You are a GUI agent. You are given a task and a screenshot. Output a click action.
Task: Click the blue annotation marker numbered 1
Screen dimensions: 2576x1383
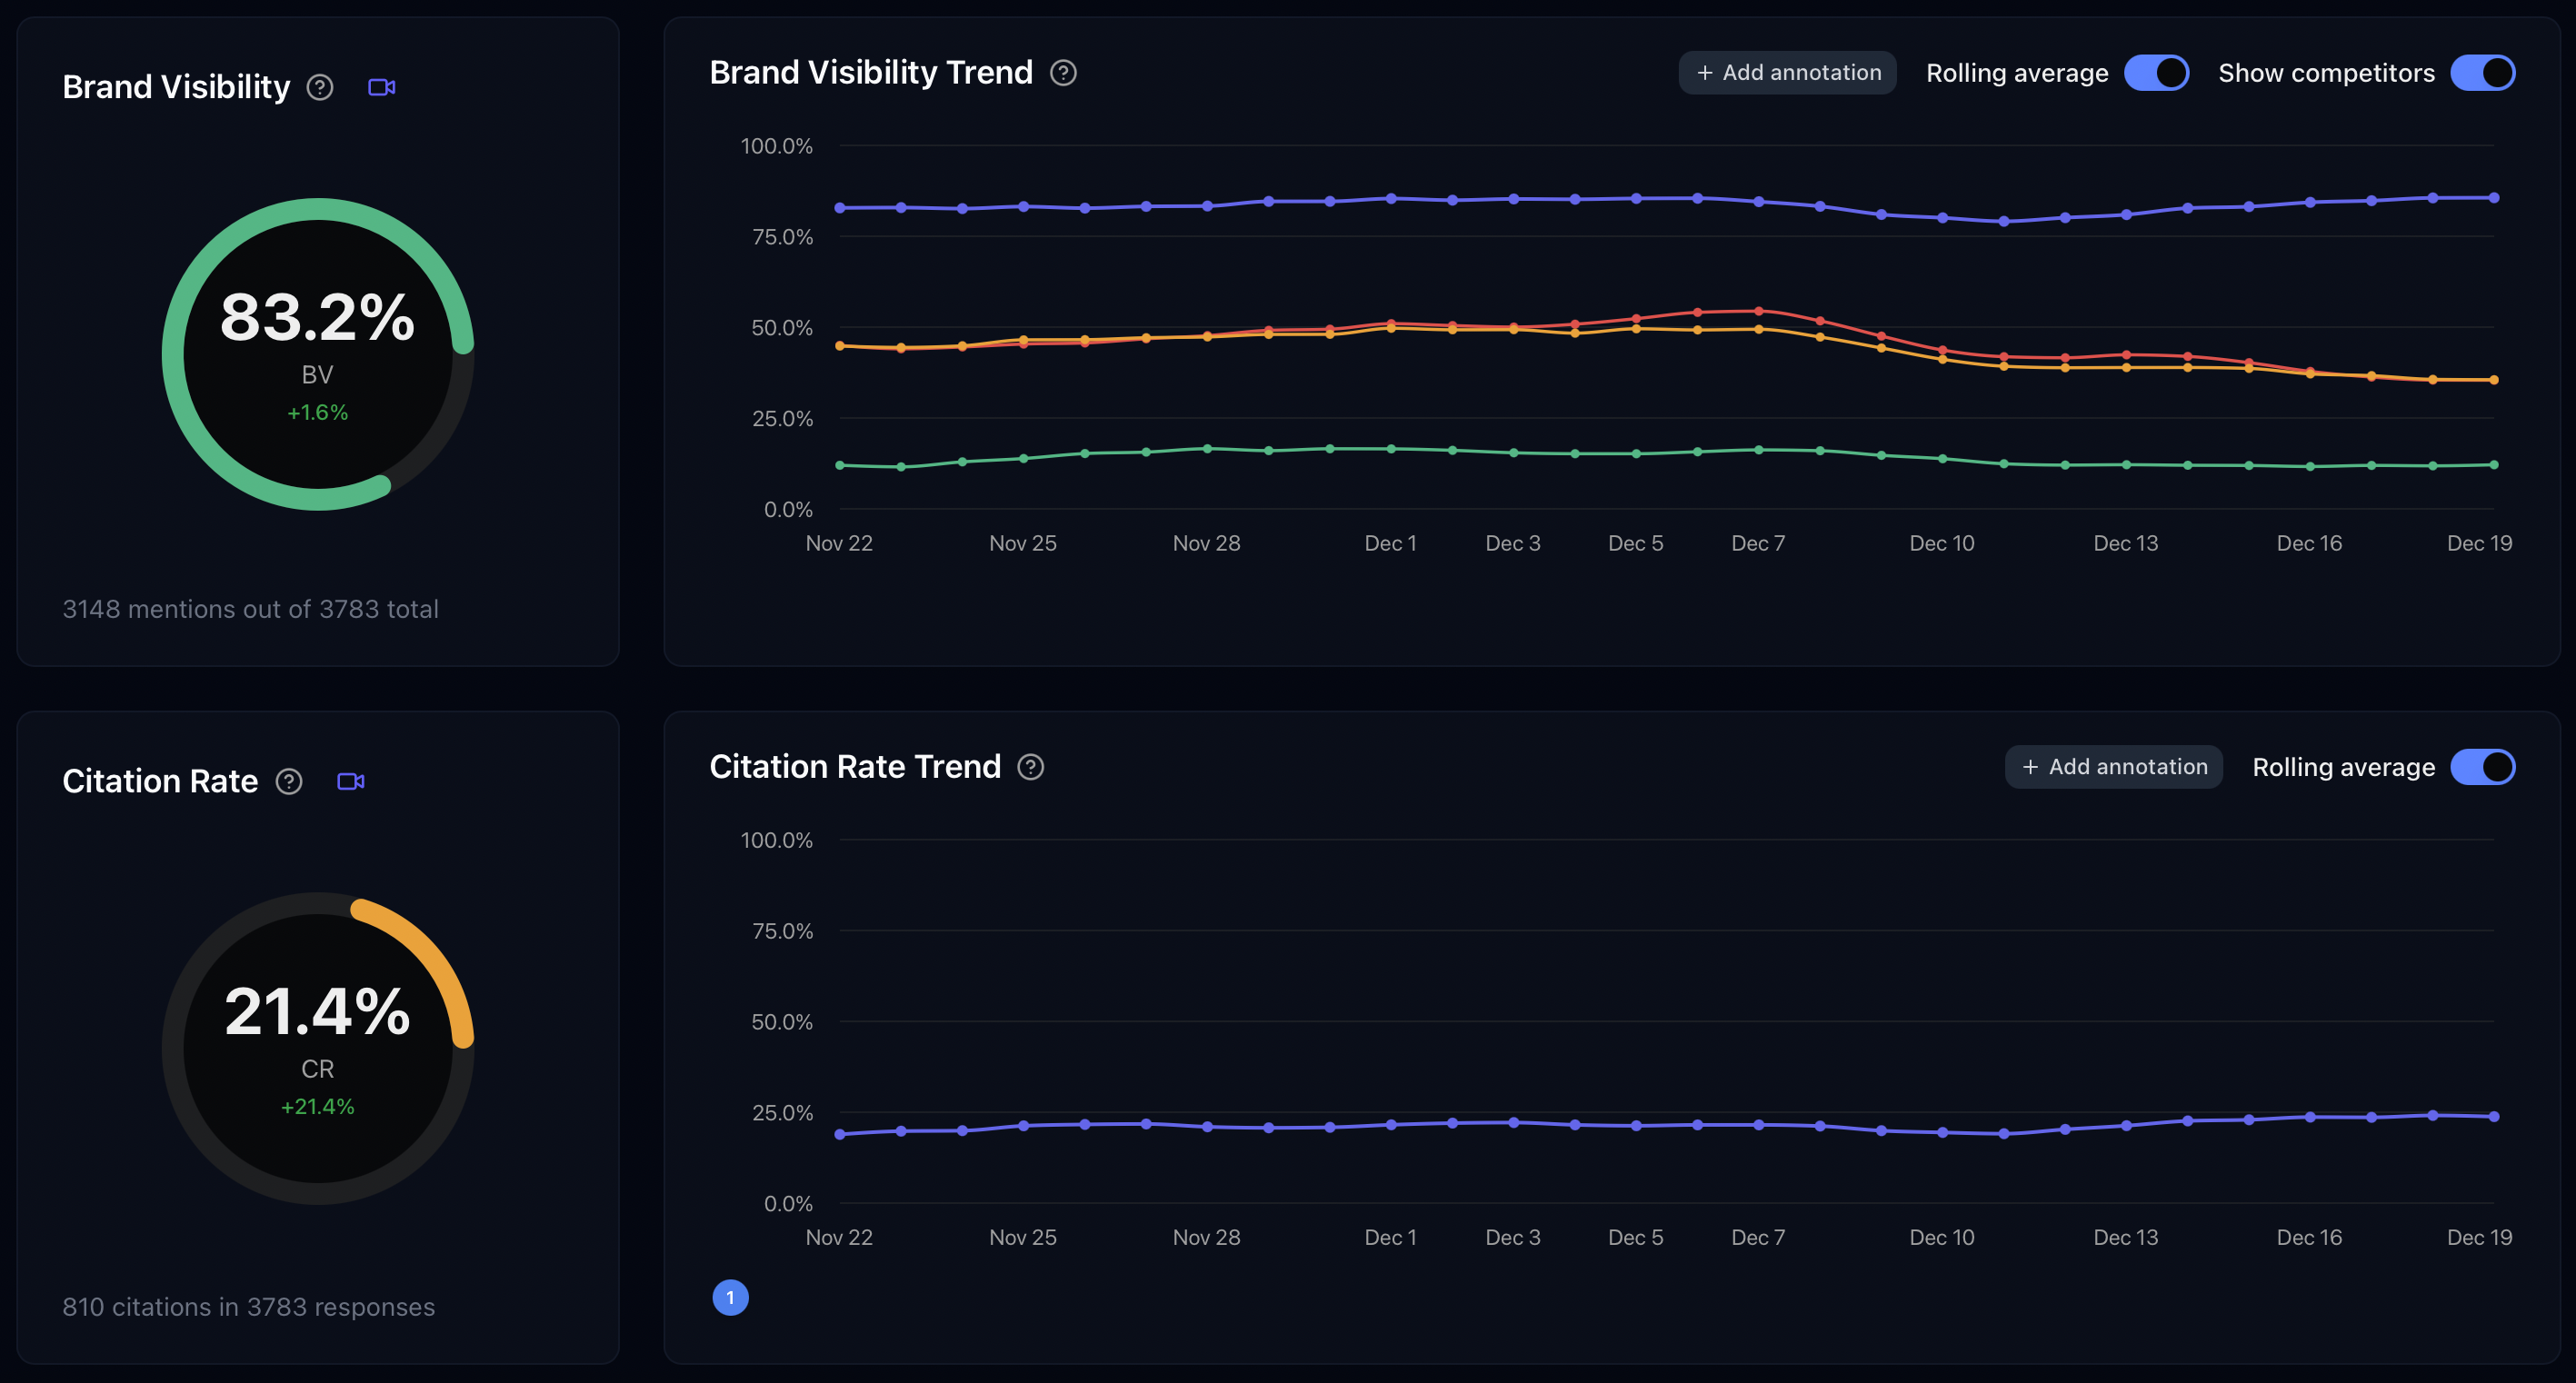coord(730,1298)
